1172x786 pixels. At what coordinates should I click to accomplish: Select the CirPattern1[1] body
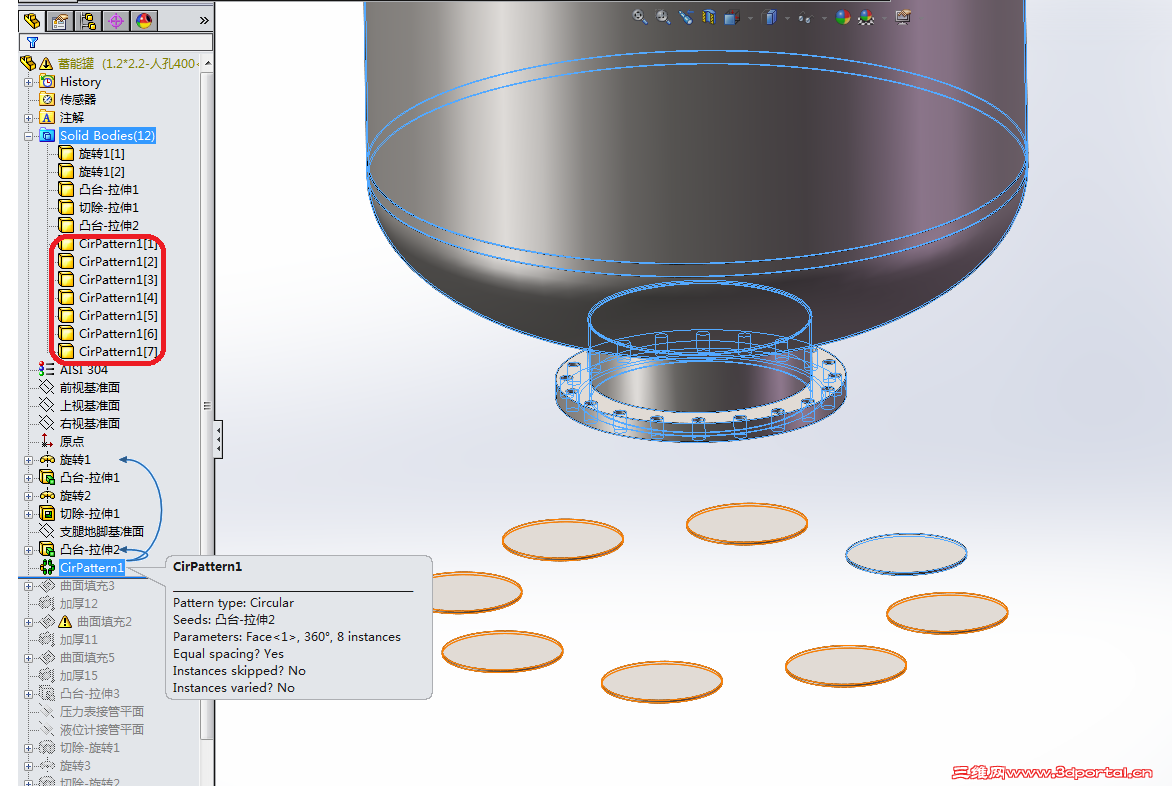coord(118,244)
